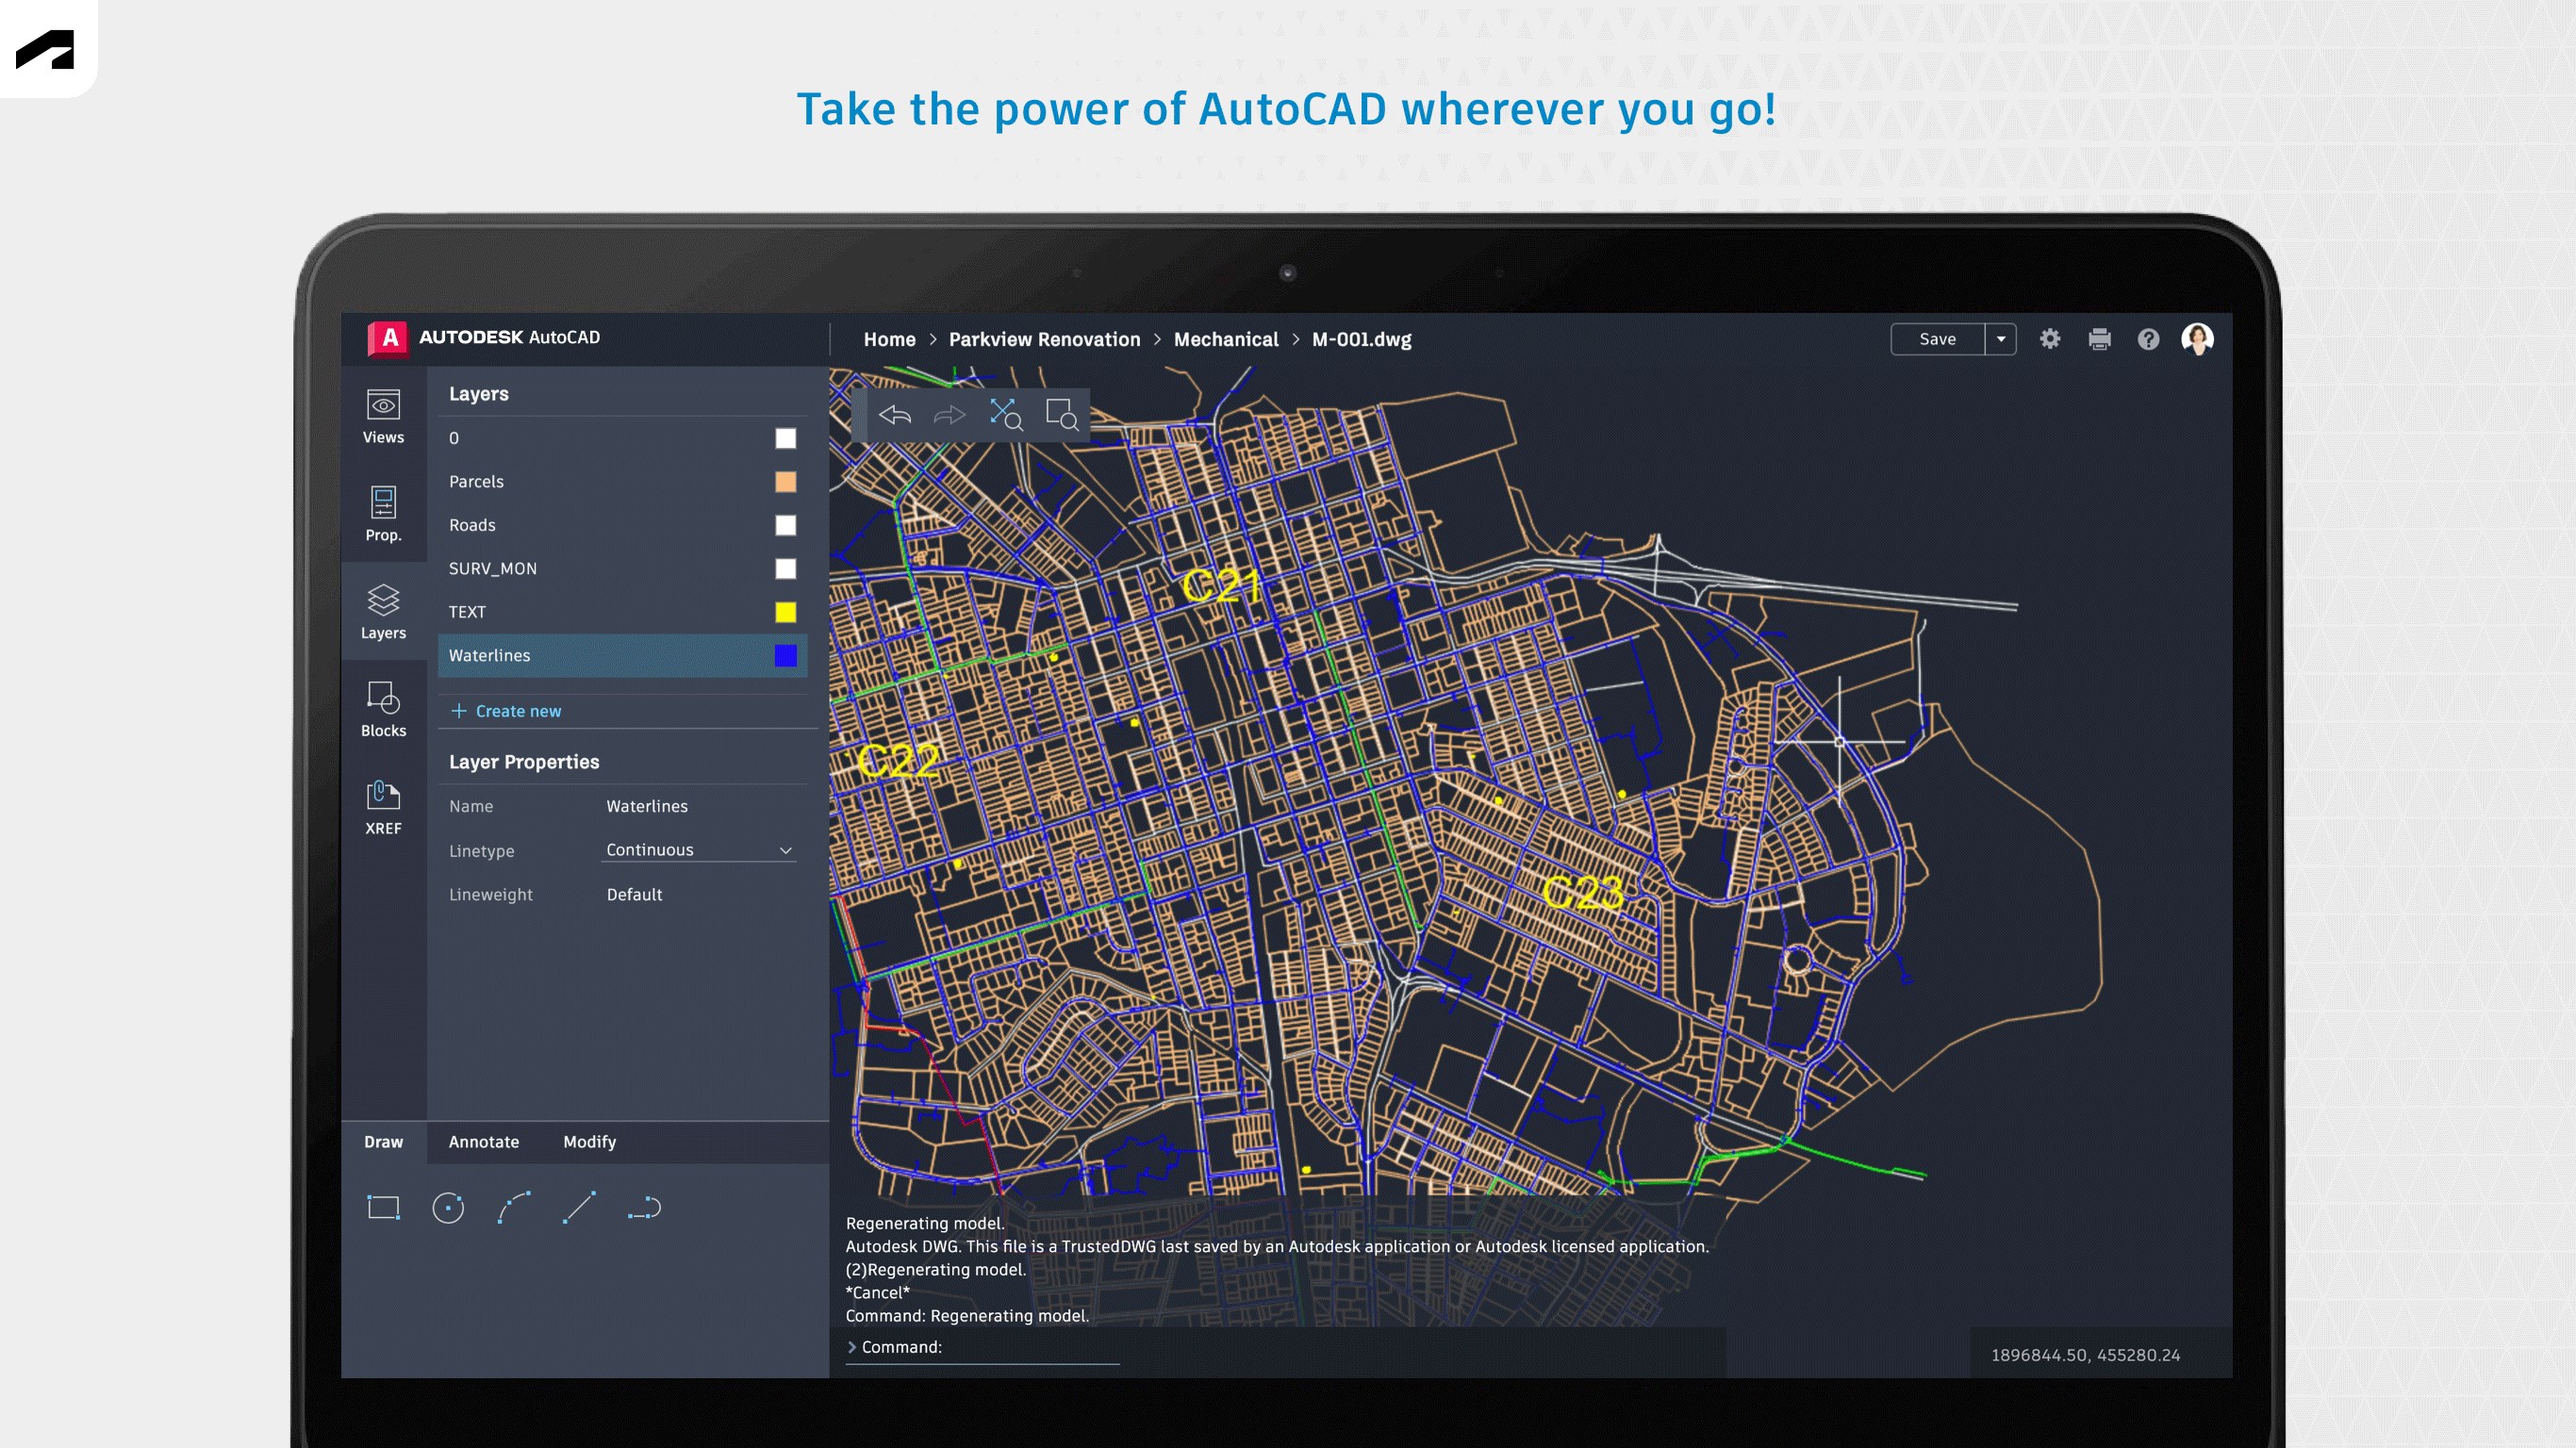The height and width of the screenshot is (1448, 2576).
Task: Expand the Command line prompt
Action: point(851,1347)
